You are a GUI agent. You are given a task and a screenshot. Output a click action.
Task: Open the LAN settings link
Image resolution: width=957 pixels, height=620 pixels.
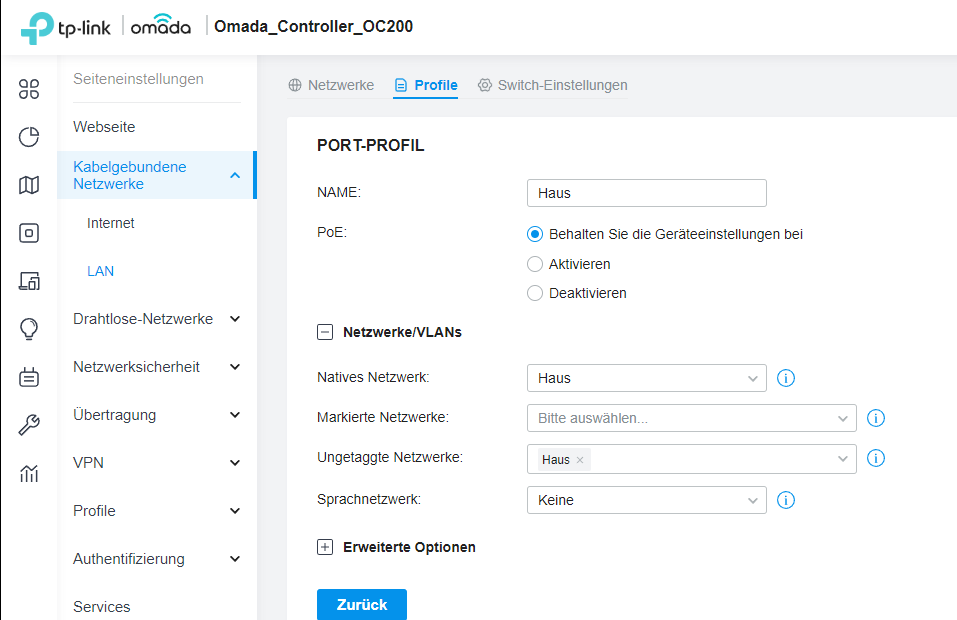coord(101,271)
